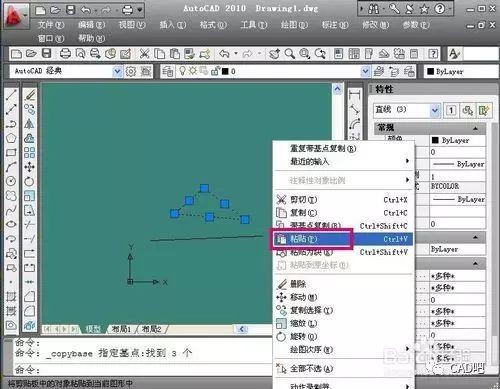Choose 旋转(O) in context menu
The image size is (500, 389).
click(x=343, y=336)
